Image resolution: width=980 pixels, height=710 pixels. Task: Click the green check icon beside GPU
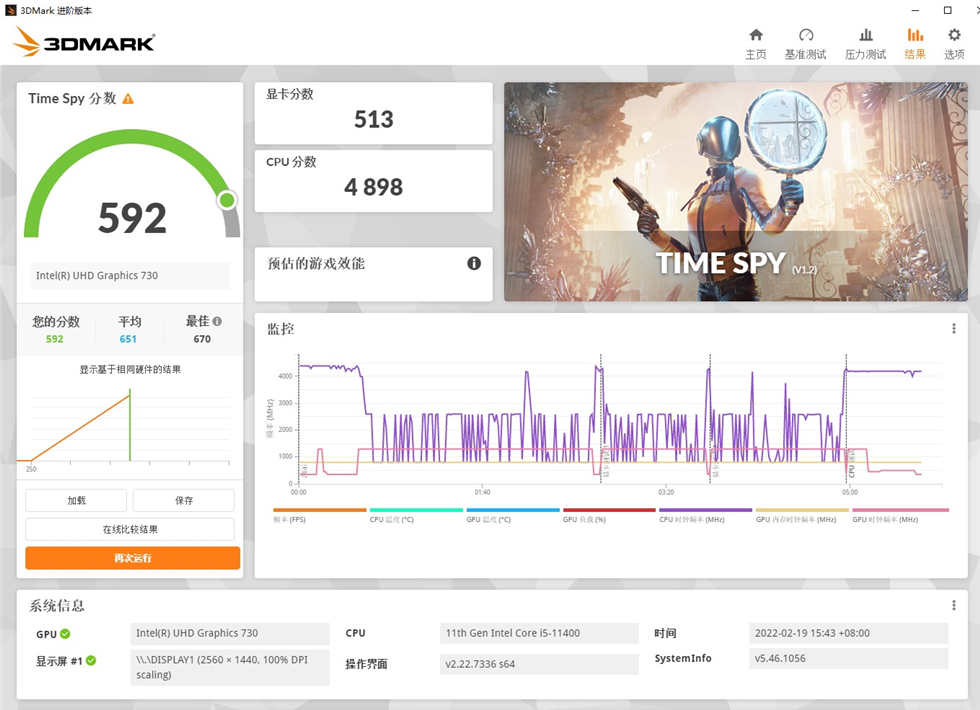(x=65, y=634)
